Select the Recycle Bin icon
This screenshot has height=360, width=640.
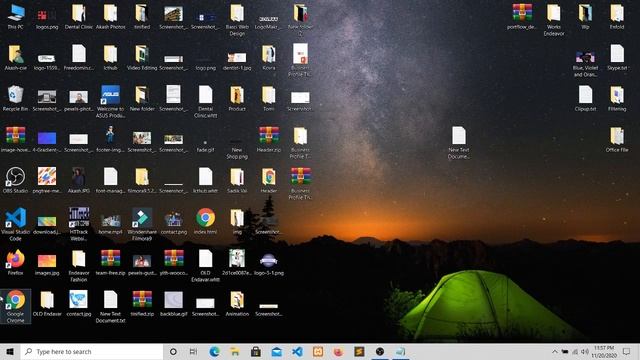[x=16, y=99]
